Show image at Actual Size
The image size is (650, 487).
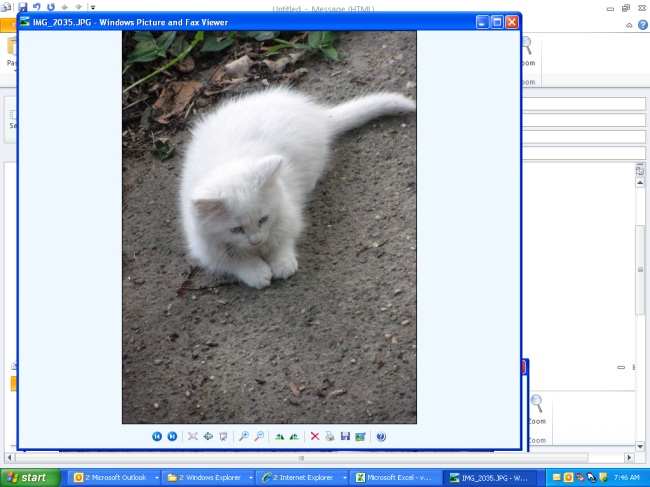pyautogui.click(x=208, y=436)
